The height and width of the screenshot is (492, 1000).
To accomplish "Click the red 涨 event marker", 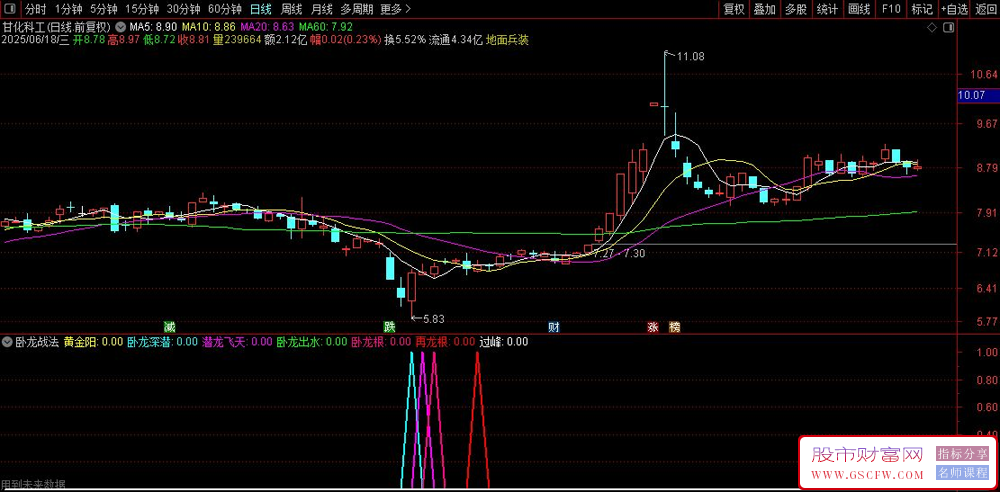I will (653, 327).
